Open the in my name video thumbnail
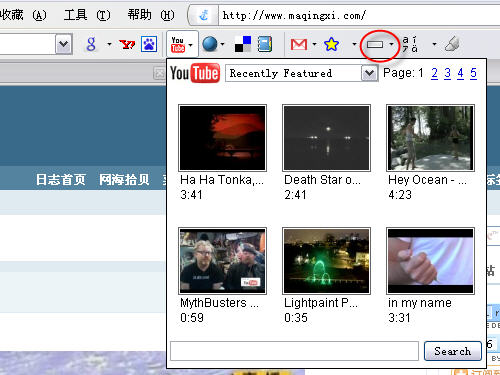 (430, 261)
